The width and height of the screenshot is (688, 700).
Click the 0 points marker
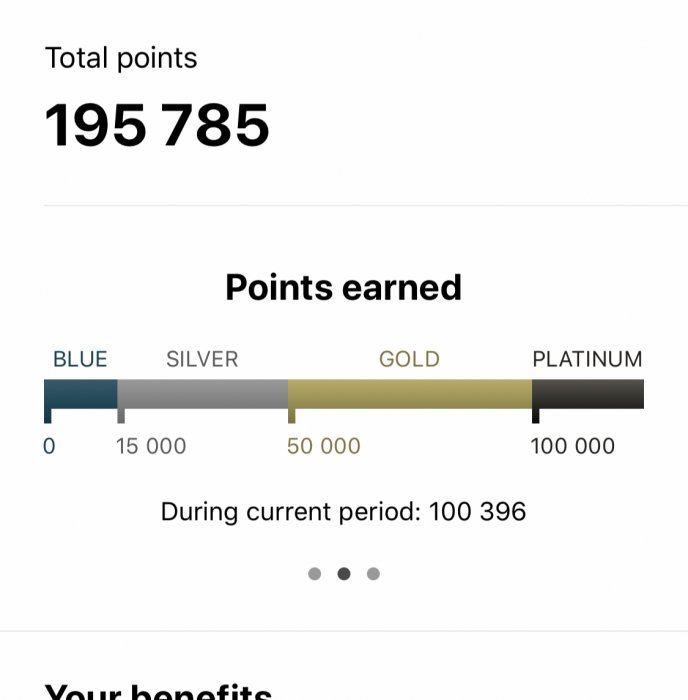49,446
